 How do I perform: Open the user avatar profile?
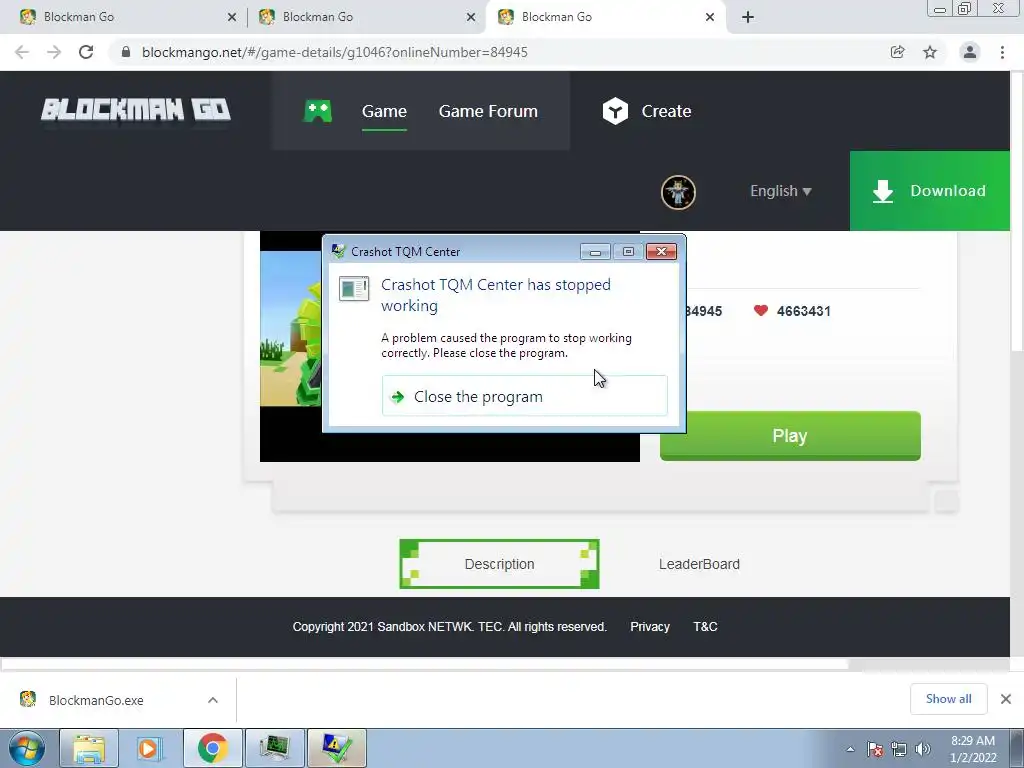tap(678, 192)
